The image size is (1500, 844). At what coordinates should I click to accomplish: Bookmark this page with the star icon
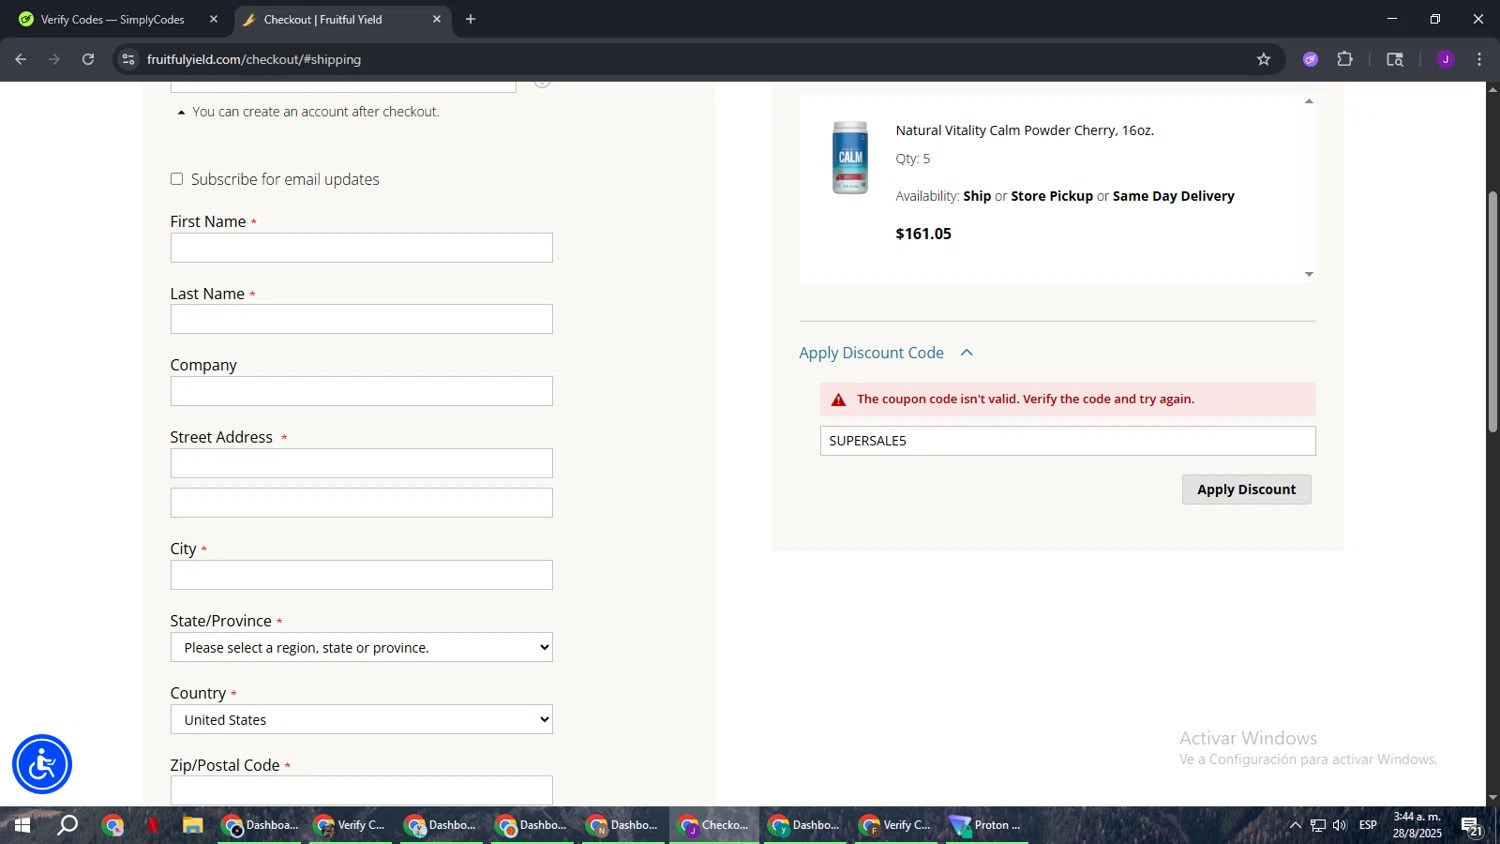coord(1264,59)
